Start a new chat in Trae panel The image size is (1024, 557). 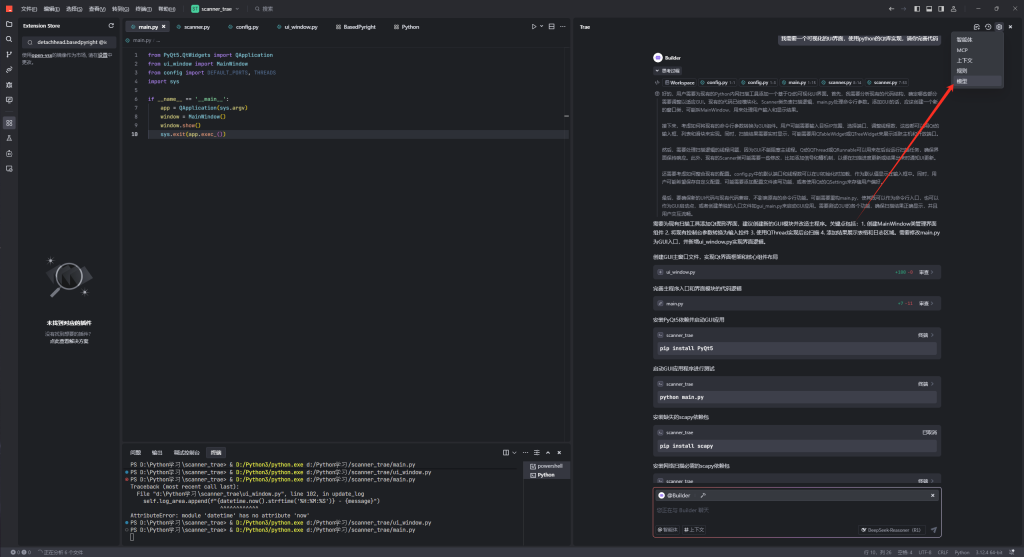point(976,27)
